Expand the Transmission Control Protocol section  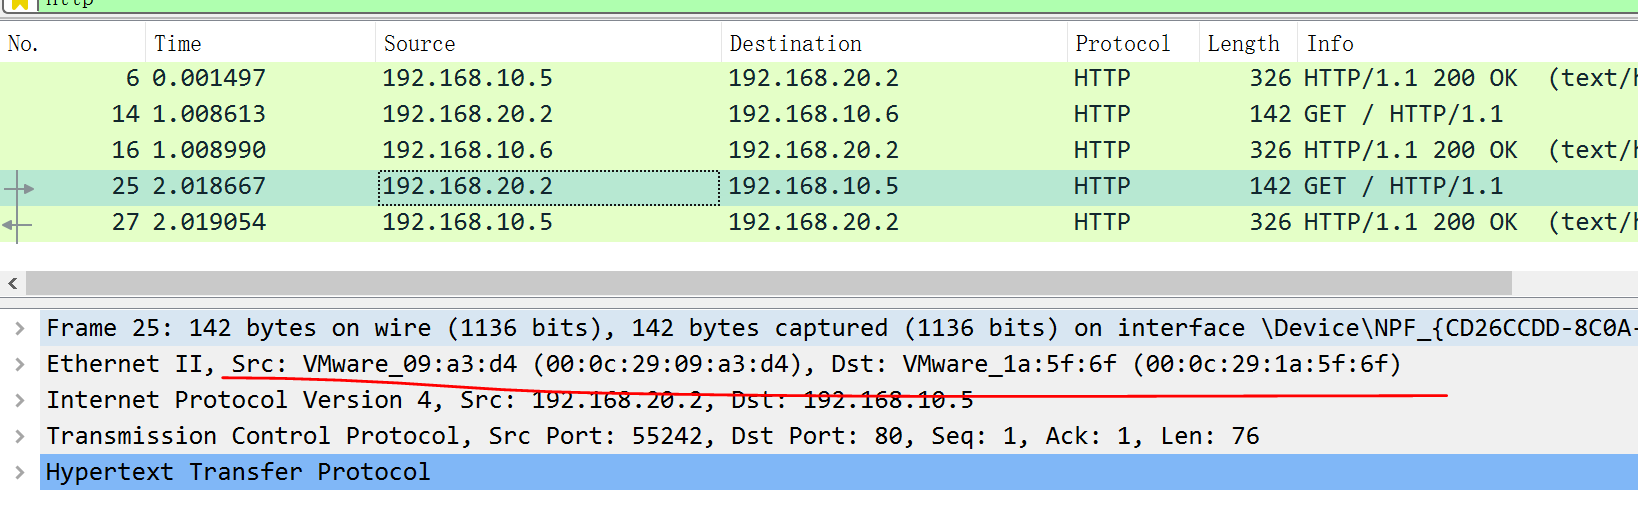coord(20,436)
